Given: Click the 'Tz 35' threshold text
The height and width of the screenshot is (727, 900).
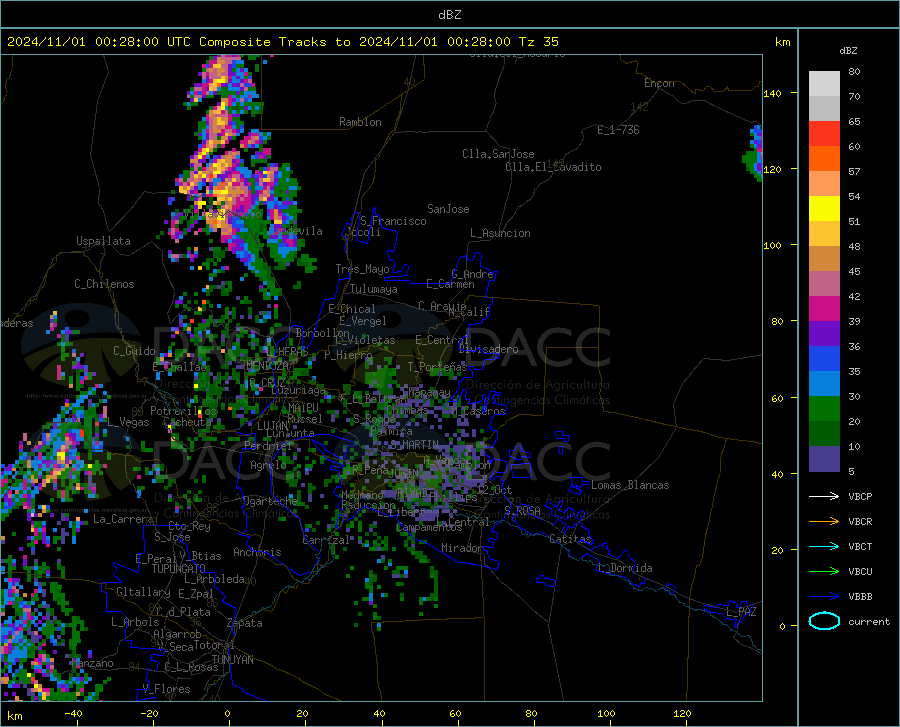Looking at the screenshot, I should tap(538, 42).
